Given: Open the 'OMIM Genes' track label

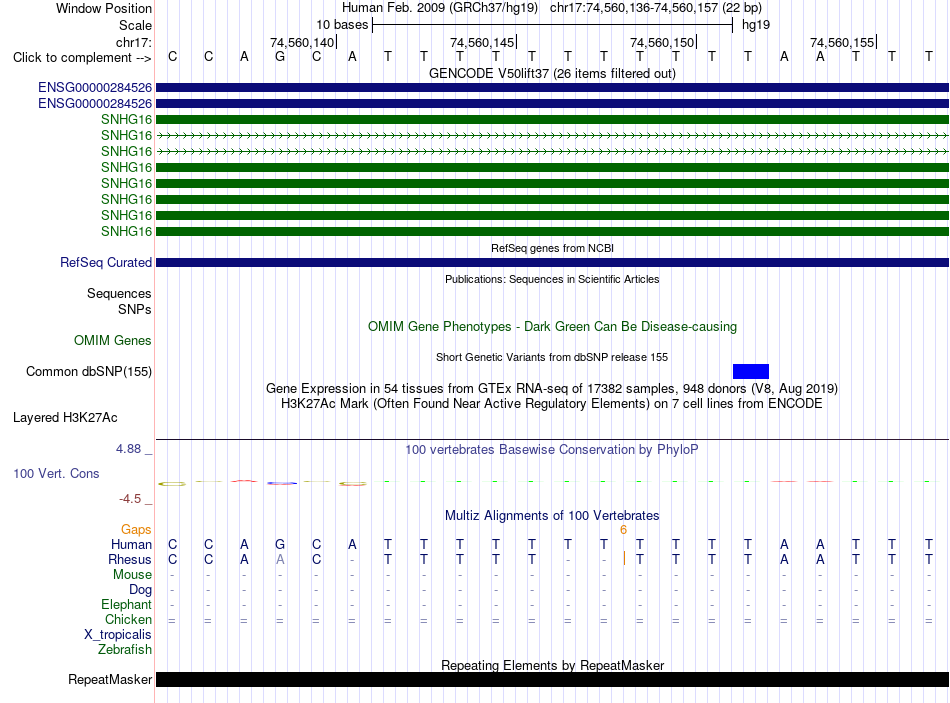Looking at the screenshot, I should tap(112, 341).
